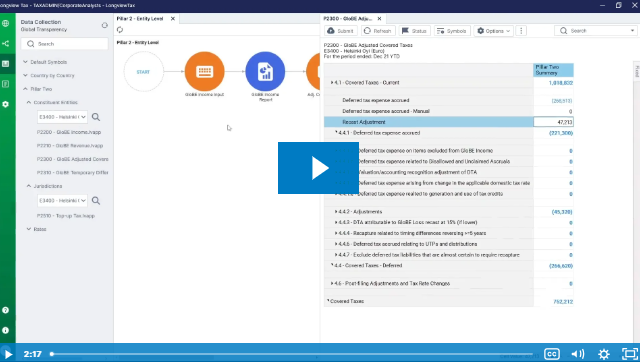The width and height of the screenshot is (640, 362).
Task: Open the help question mark icon
Action: click(6, 310)
